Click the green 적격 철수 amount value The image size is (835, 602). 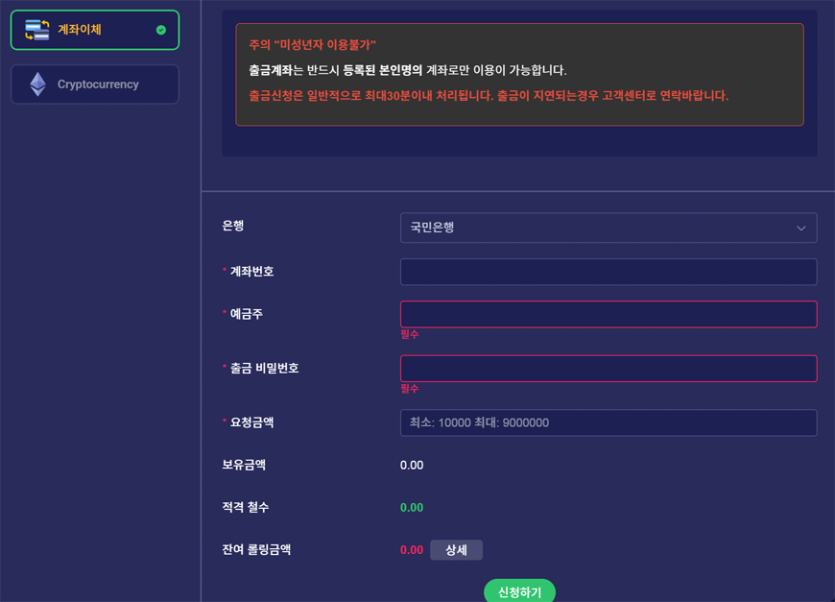coord(412,508)
